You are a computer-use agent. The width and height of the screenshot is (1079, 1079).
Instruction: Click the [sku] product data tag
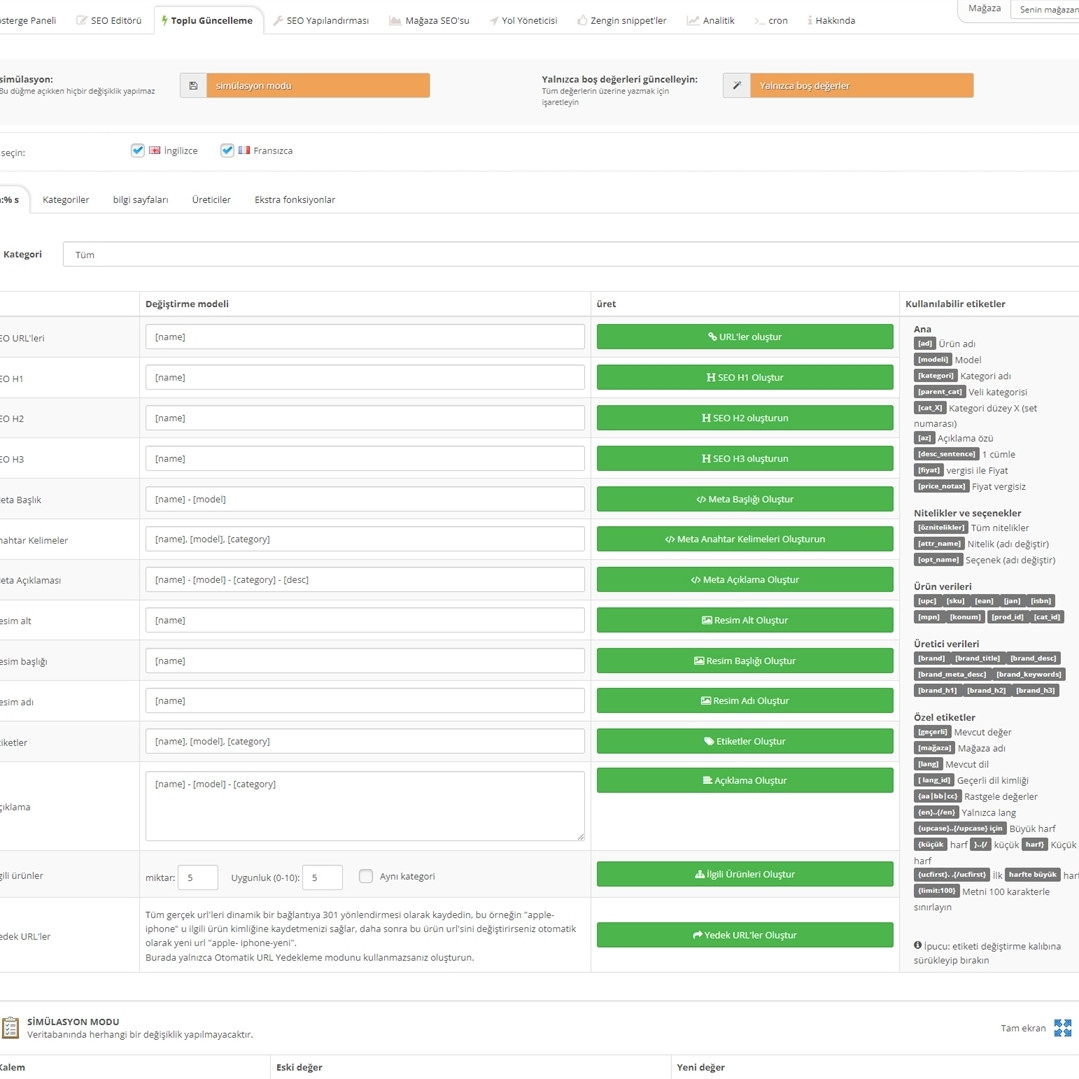click(955, 601)
